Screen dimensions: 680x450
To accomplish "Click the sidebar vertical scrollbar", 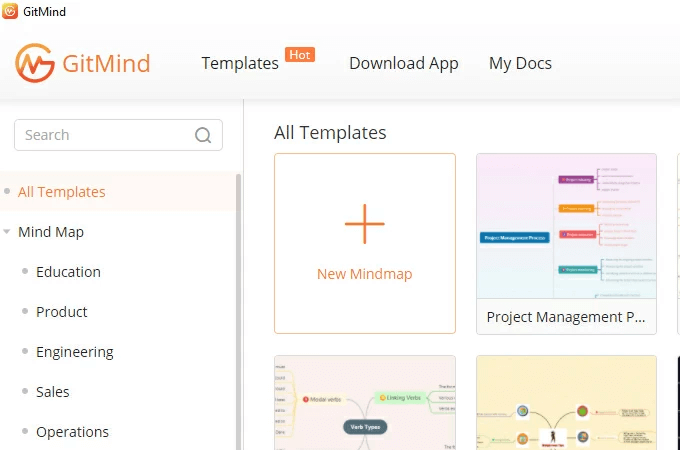I will (x=238, y=312).
